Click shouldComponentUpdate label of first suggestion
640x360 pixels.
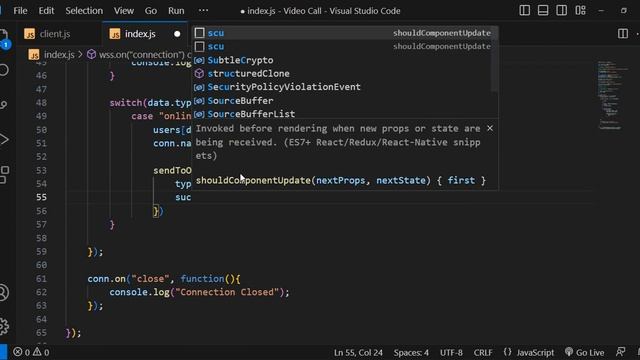coord(442,33)
